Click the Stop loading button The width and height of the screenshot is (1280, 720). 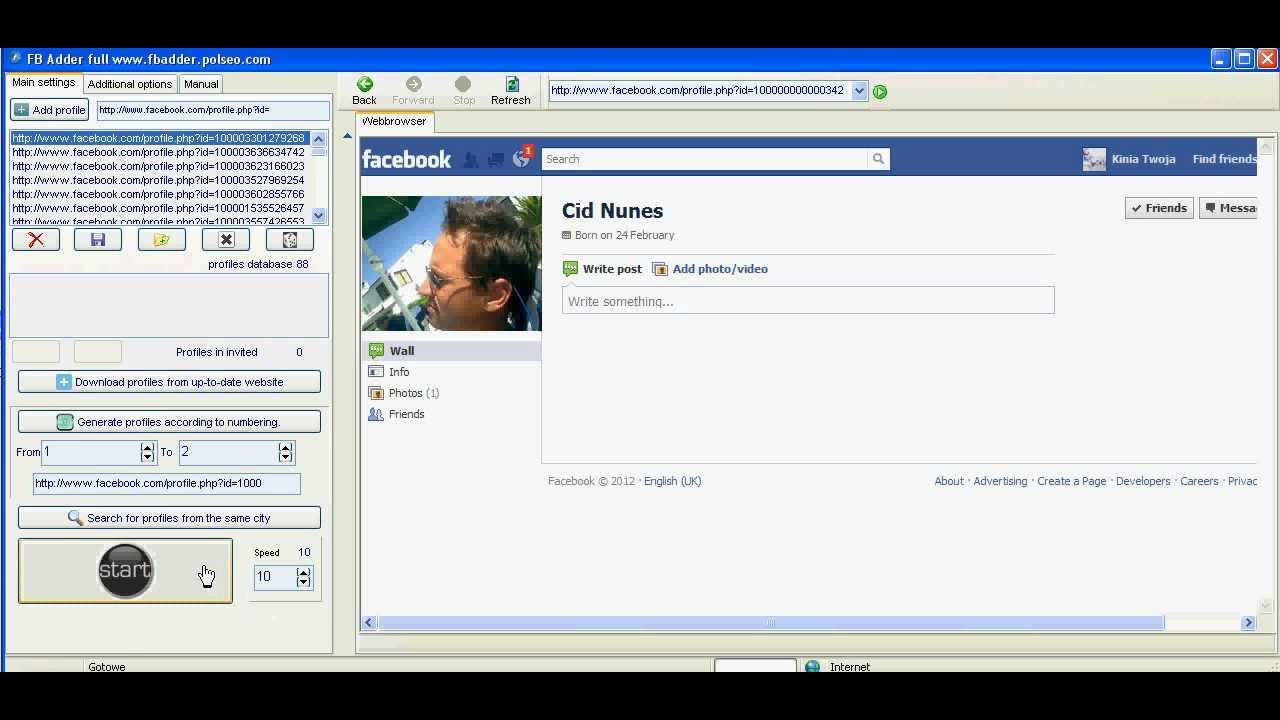[463, 91]
